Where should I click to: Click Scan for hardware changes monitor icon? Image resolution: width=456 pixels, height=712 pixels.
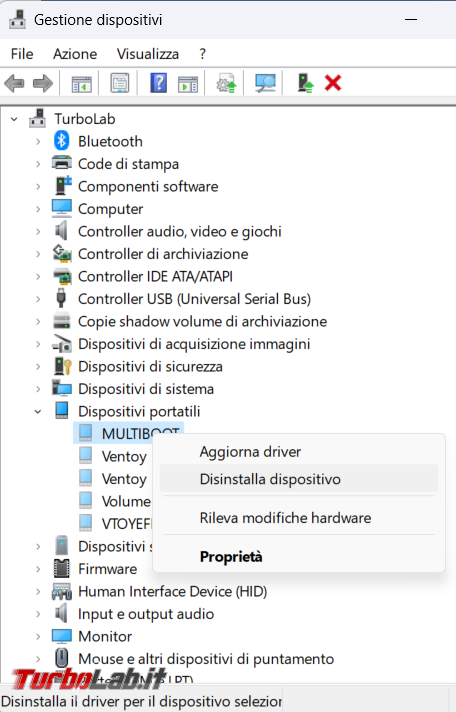click(265, 83)
